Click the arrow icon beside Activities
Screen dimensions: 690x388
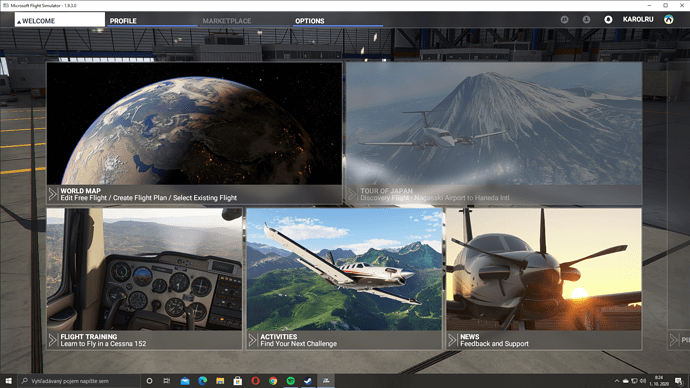(x=252, y=340)
